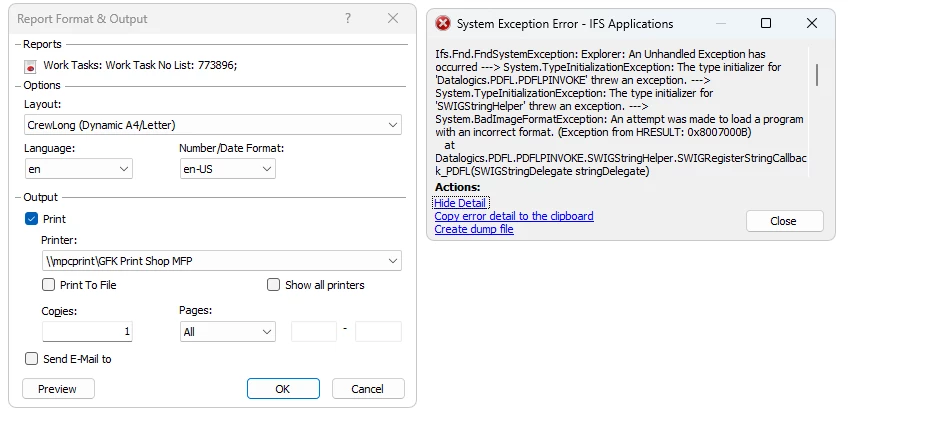Enable Send E-Mail to checkbox

pos(31,359)
